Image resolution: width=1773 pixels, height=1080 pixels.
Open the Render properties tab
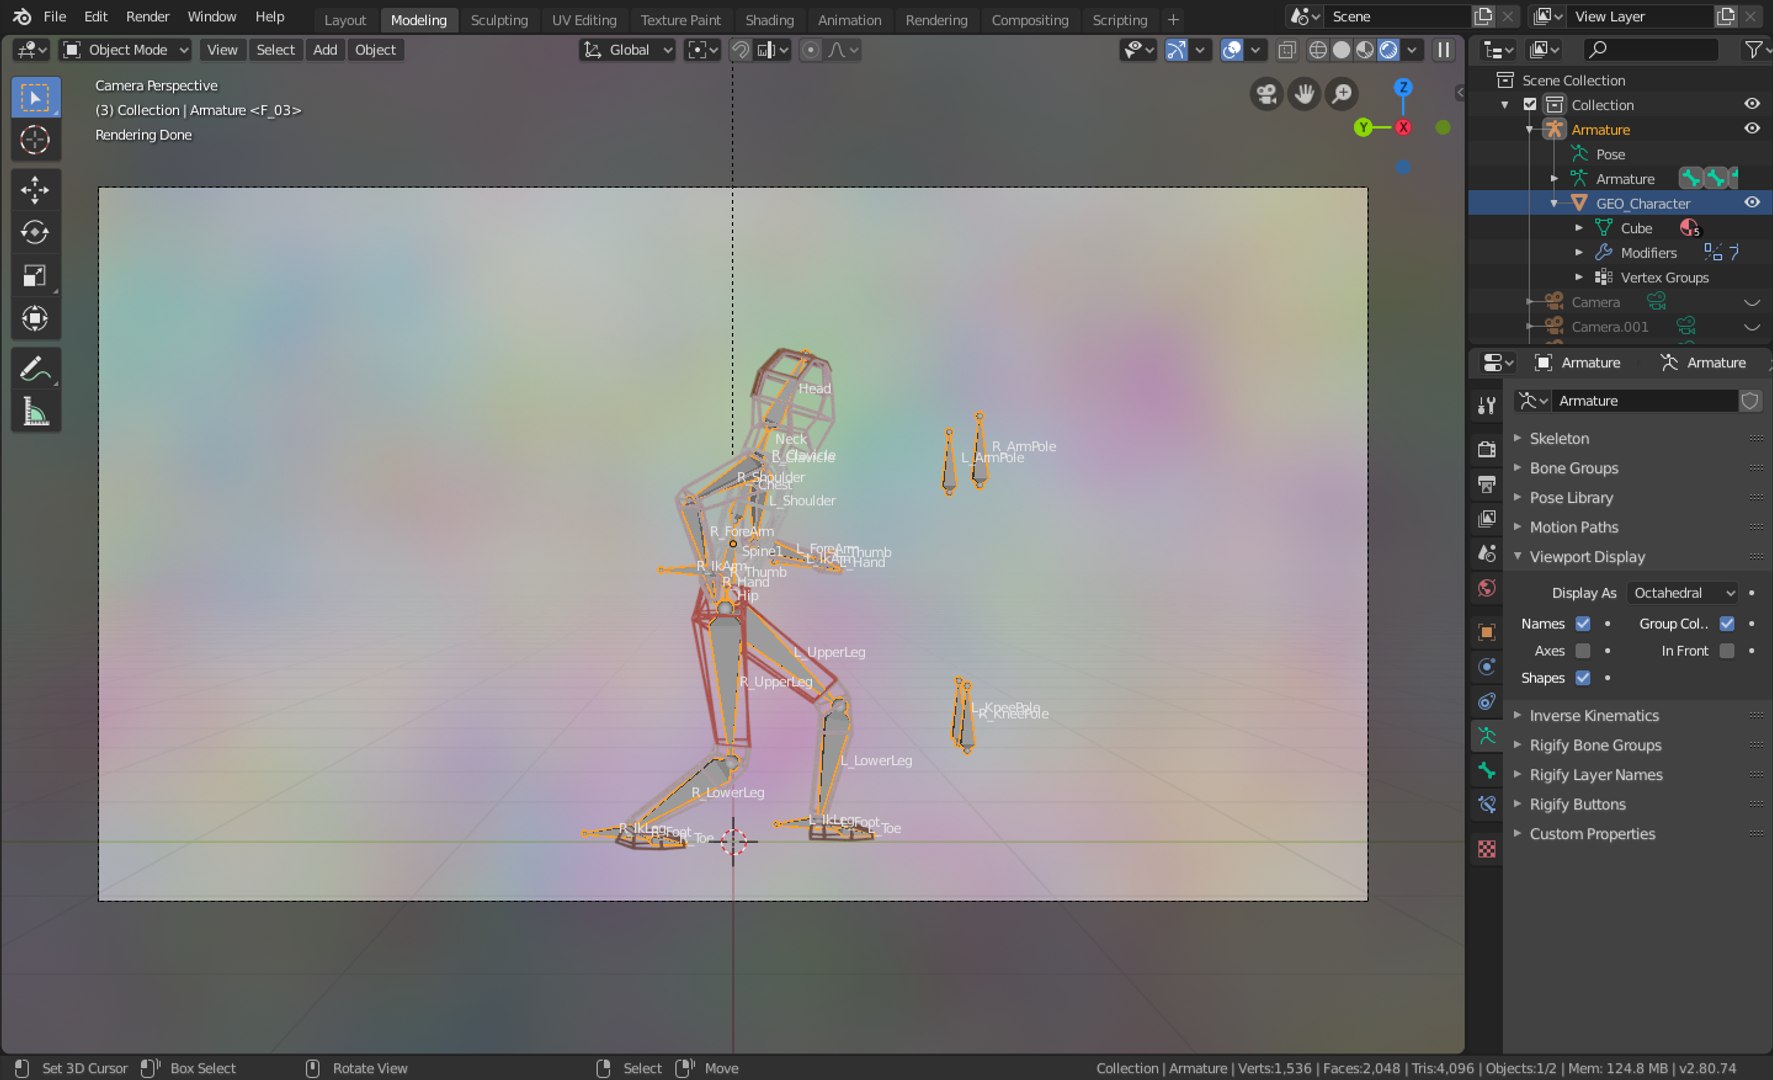coord(1487,449)
